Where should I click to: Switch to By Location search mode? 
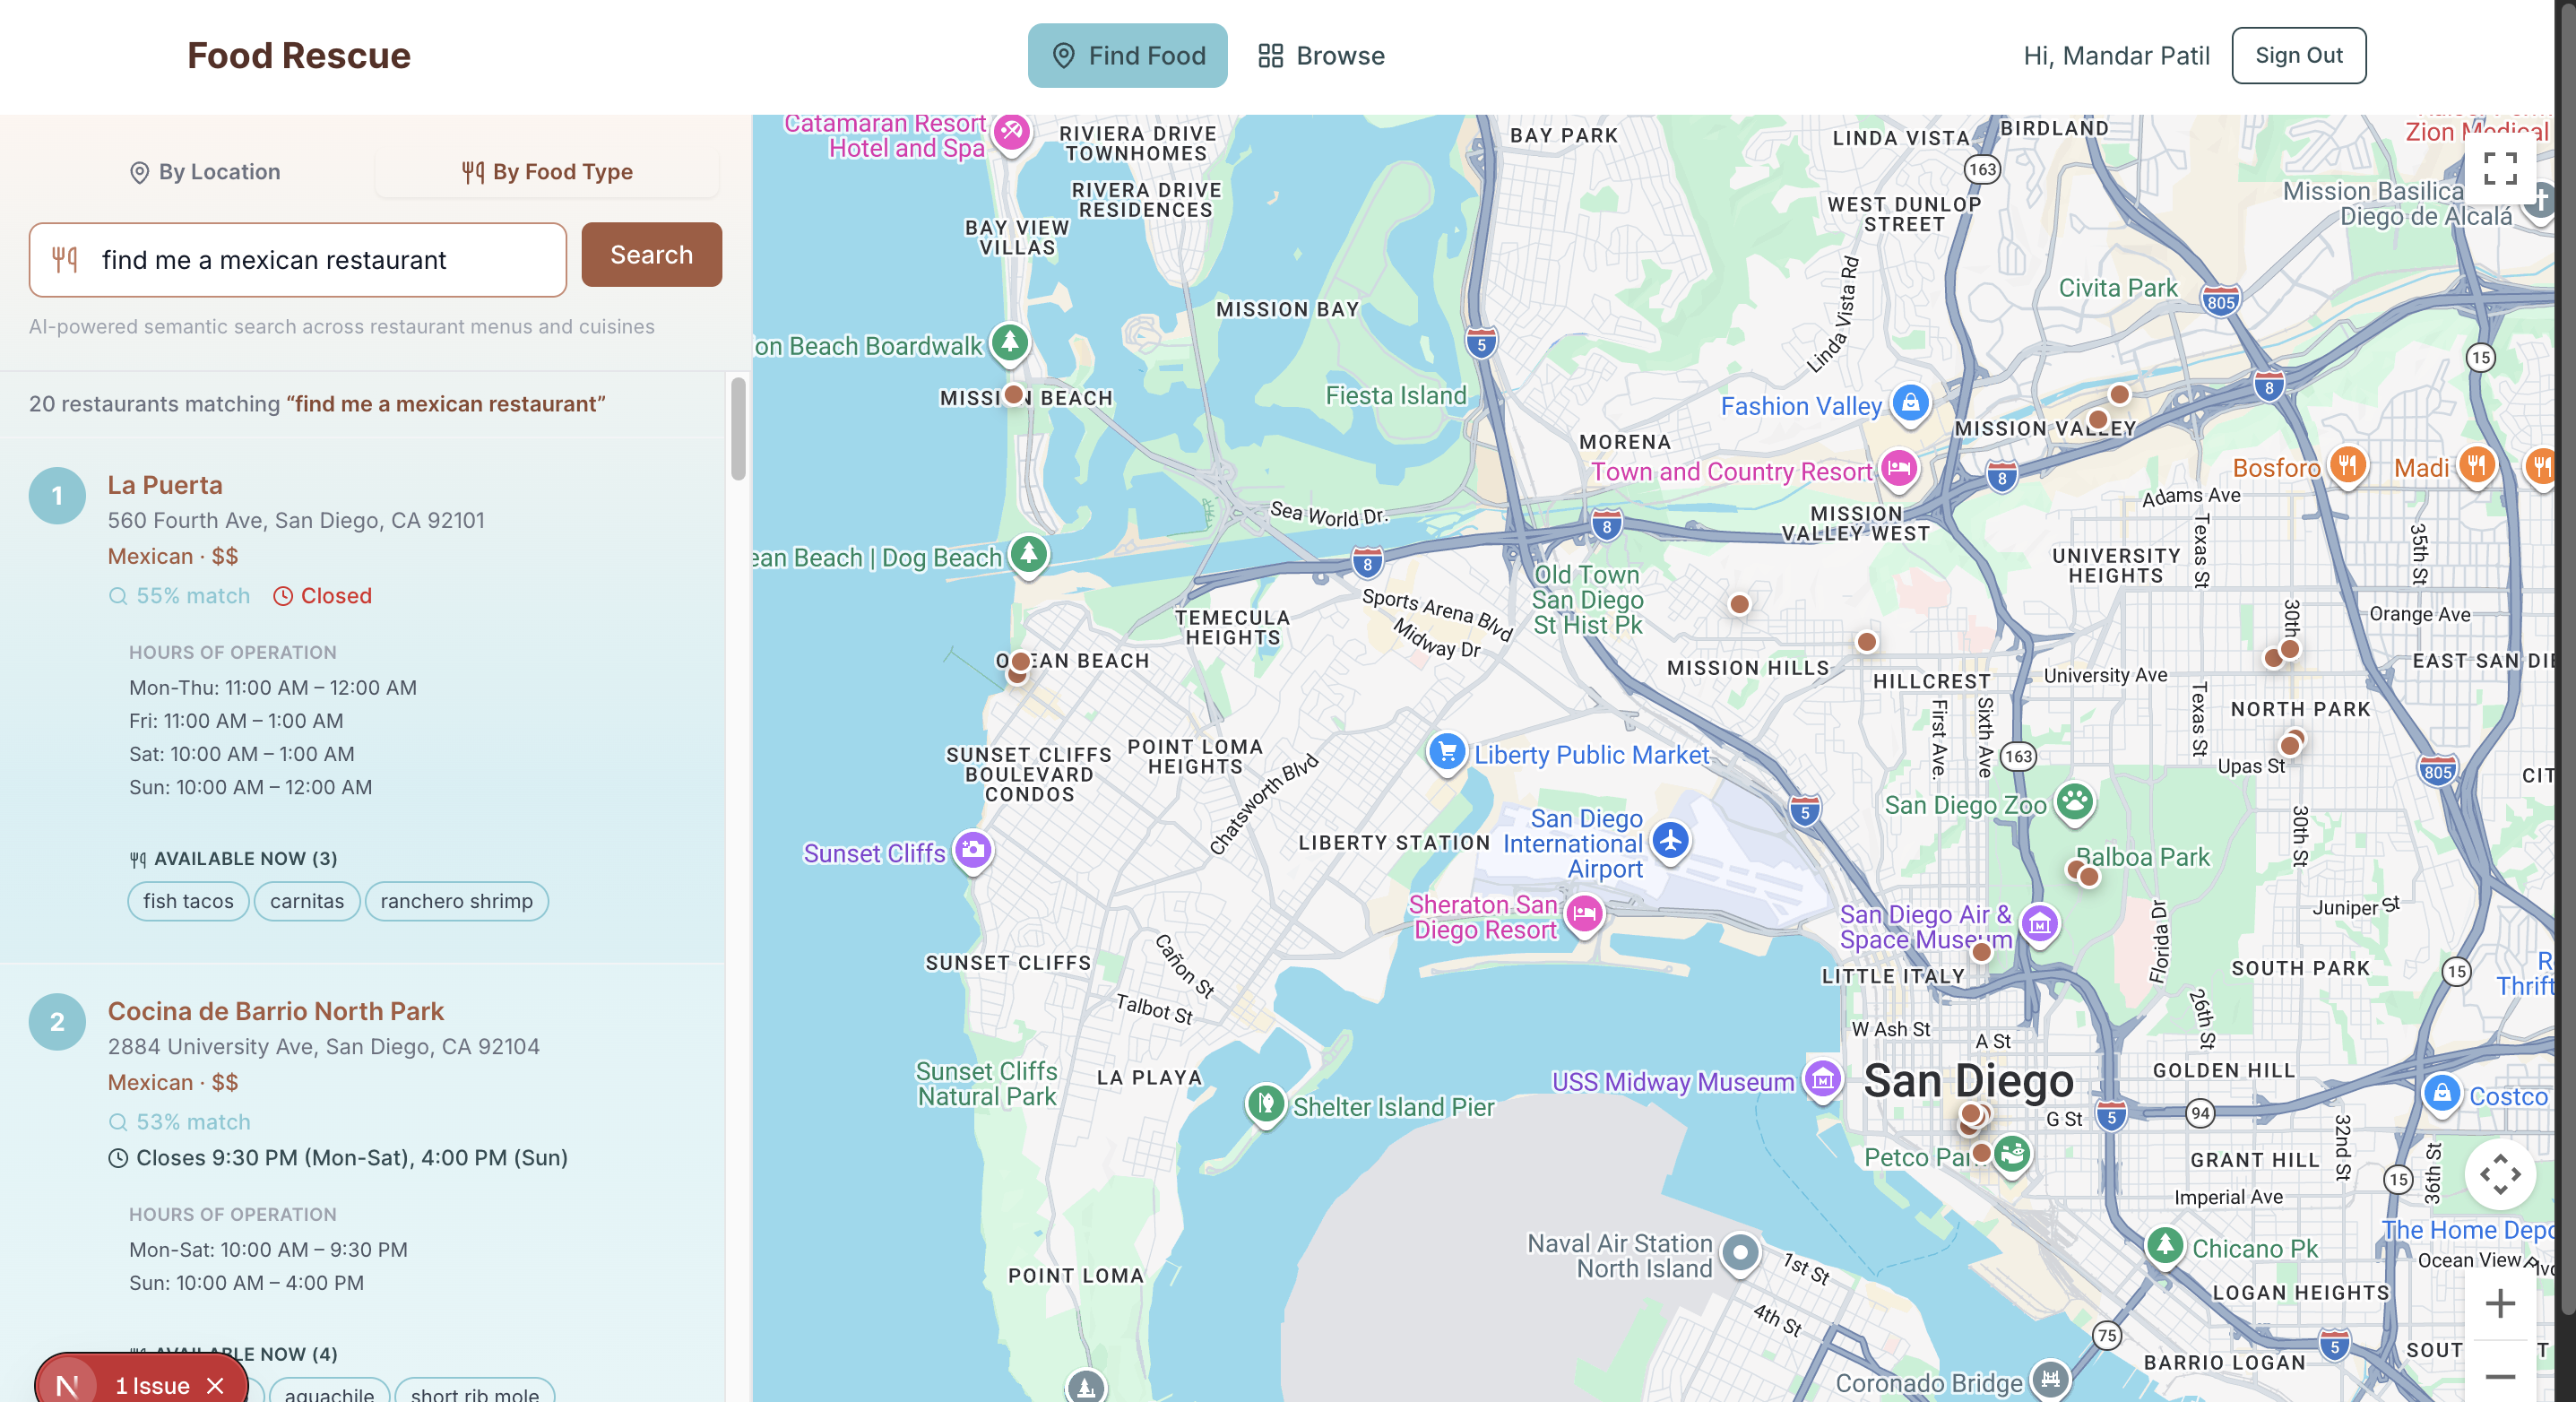(205, 172)
